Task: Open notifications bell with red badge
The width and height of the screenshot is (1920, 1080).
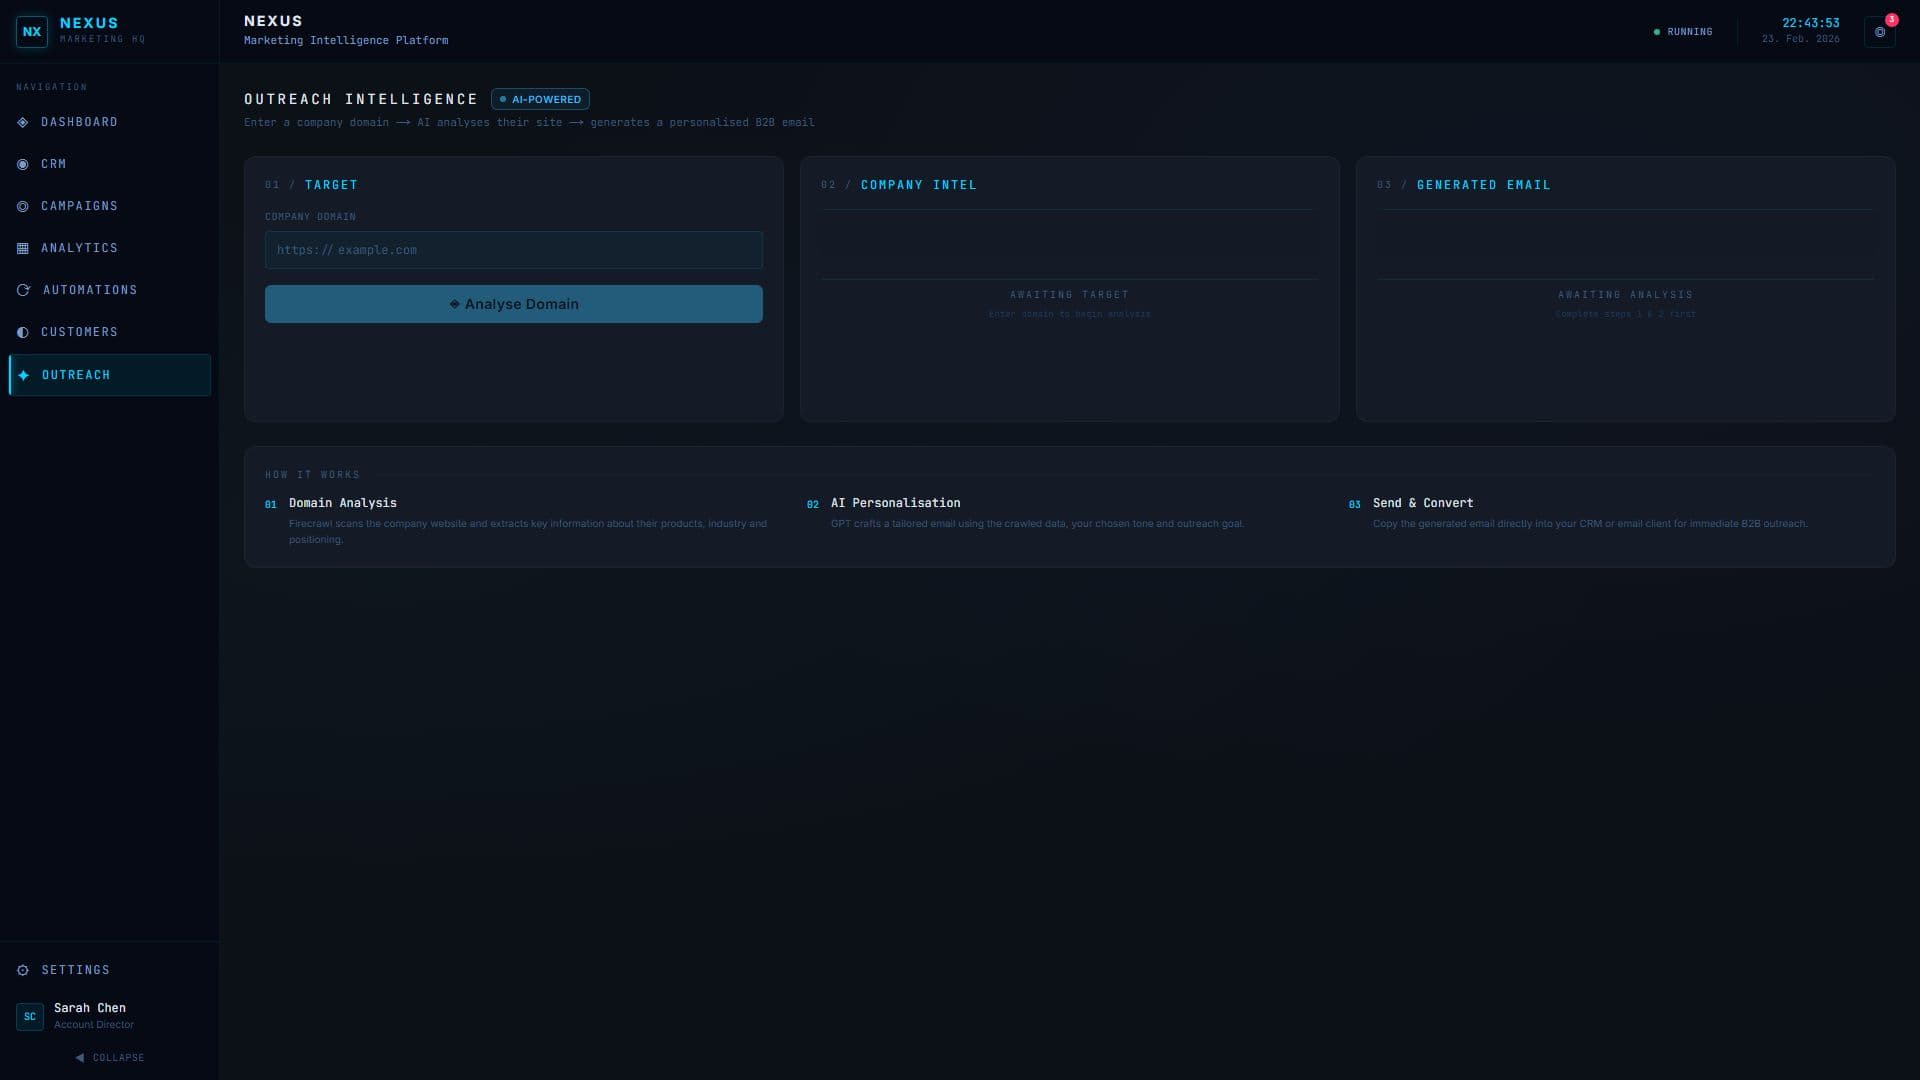Action: (1880, 32)
